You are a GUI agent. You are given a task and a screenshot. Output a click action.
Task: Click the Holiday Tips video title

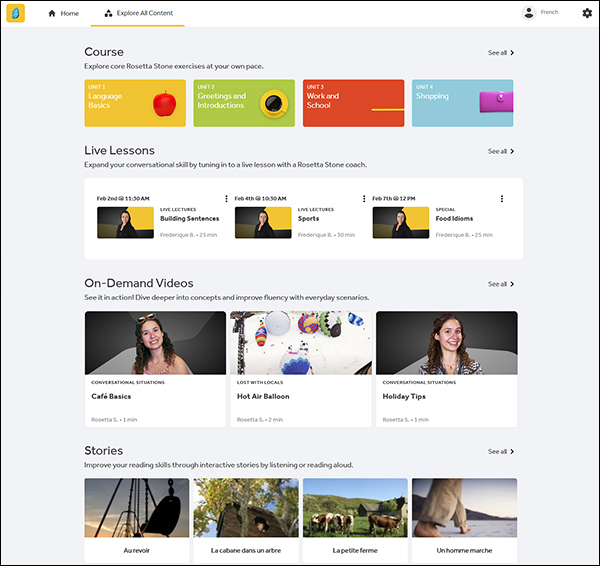(404, 397)
